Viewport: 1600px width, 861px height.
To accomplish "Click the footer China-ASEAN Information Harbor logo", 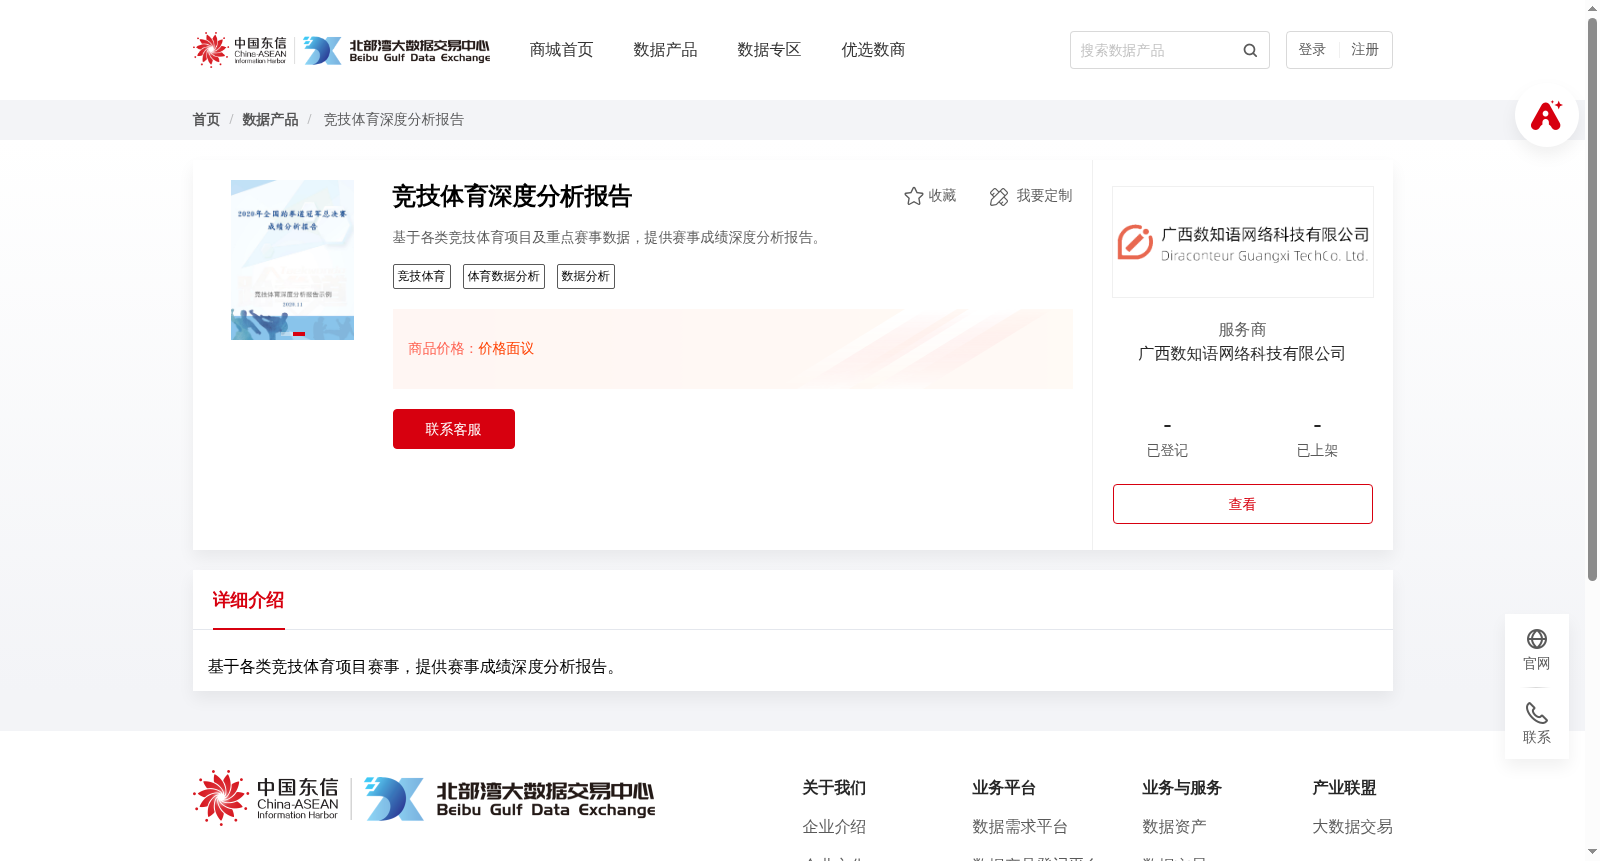I will (266, 798).
